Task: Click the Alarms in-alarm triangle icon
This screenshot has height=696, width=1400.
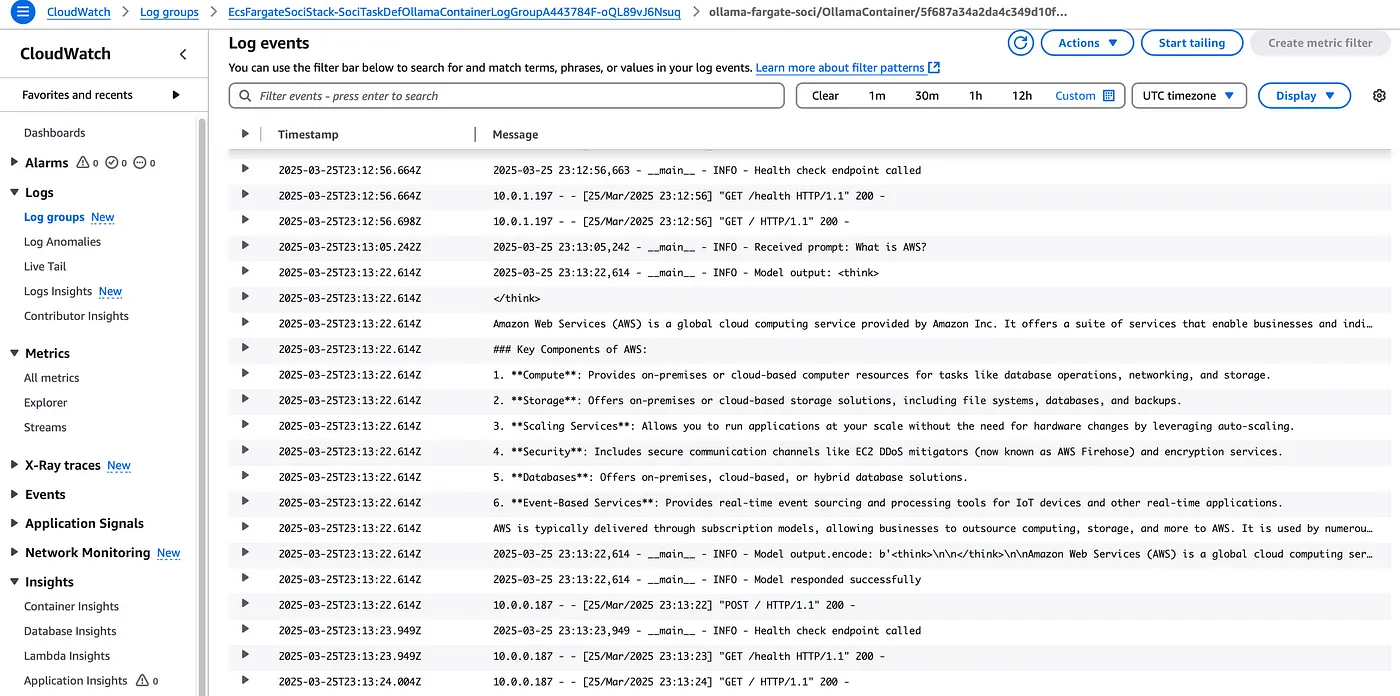Action: click(x=83, y=162)
